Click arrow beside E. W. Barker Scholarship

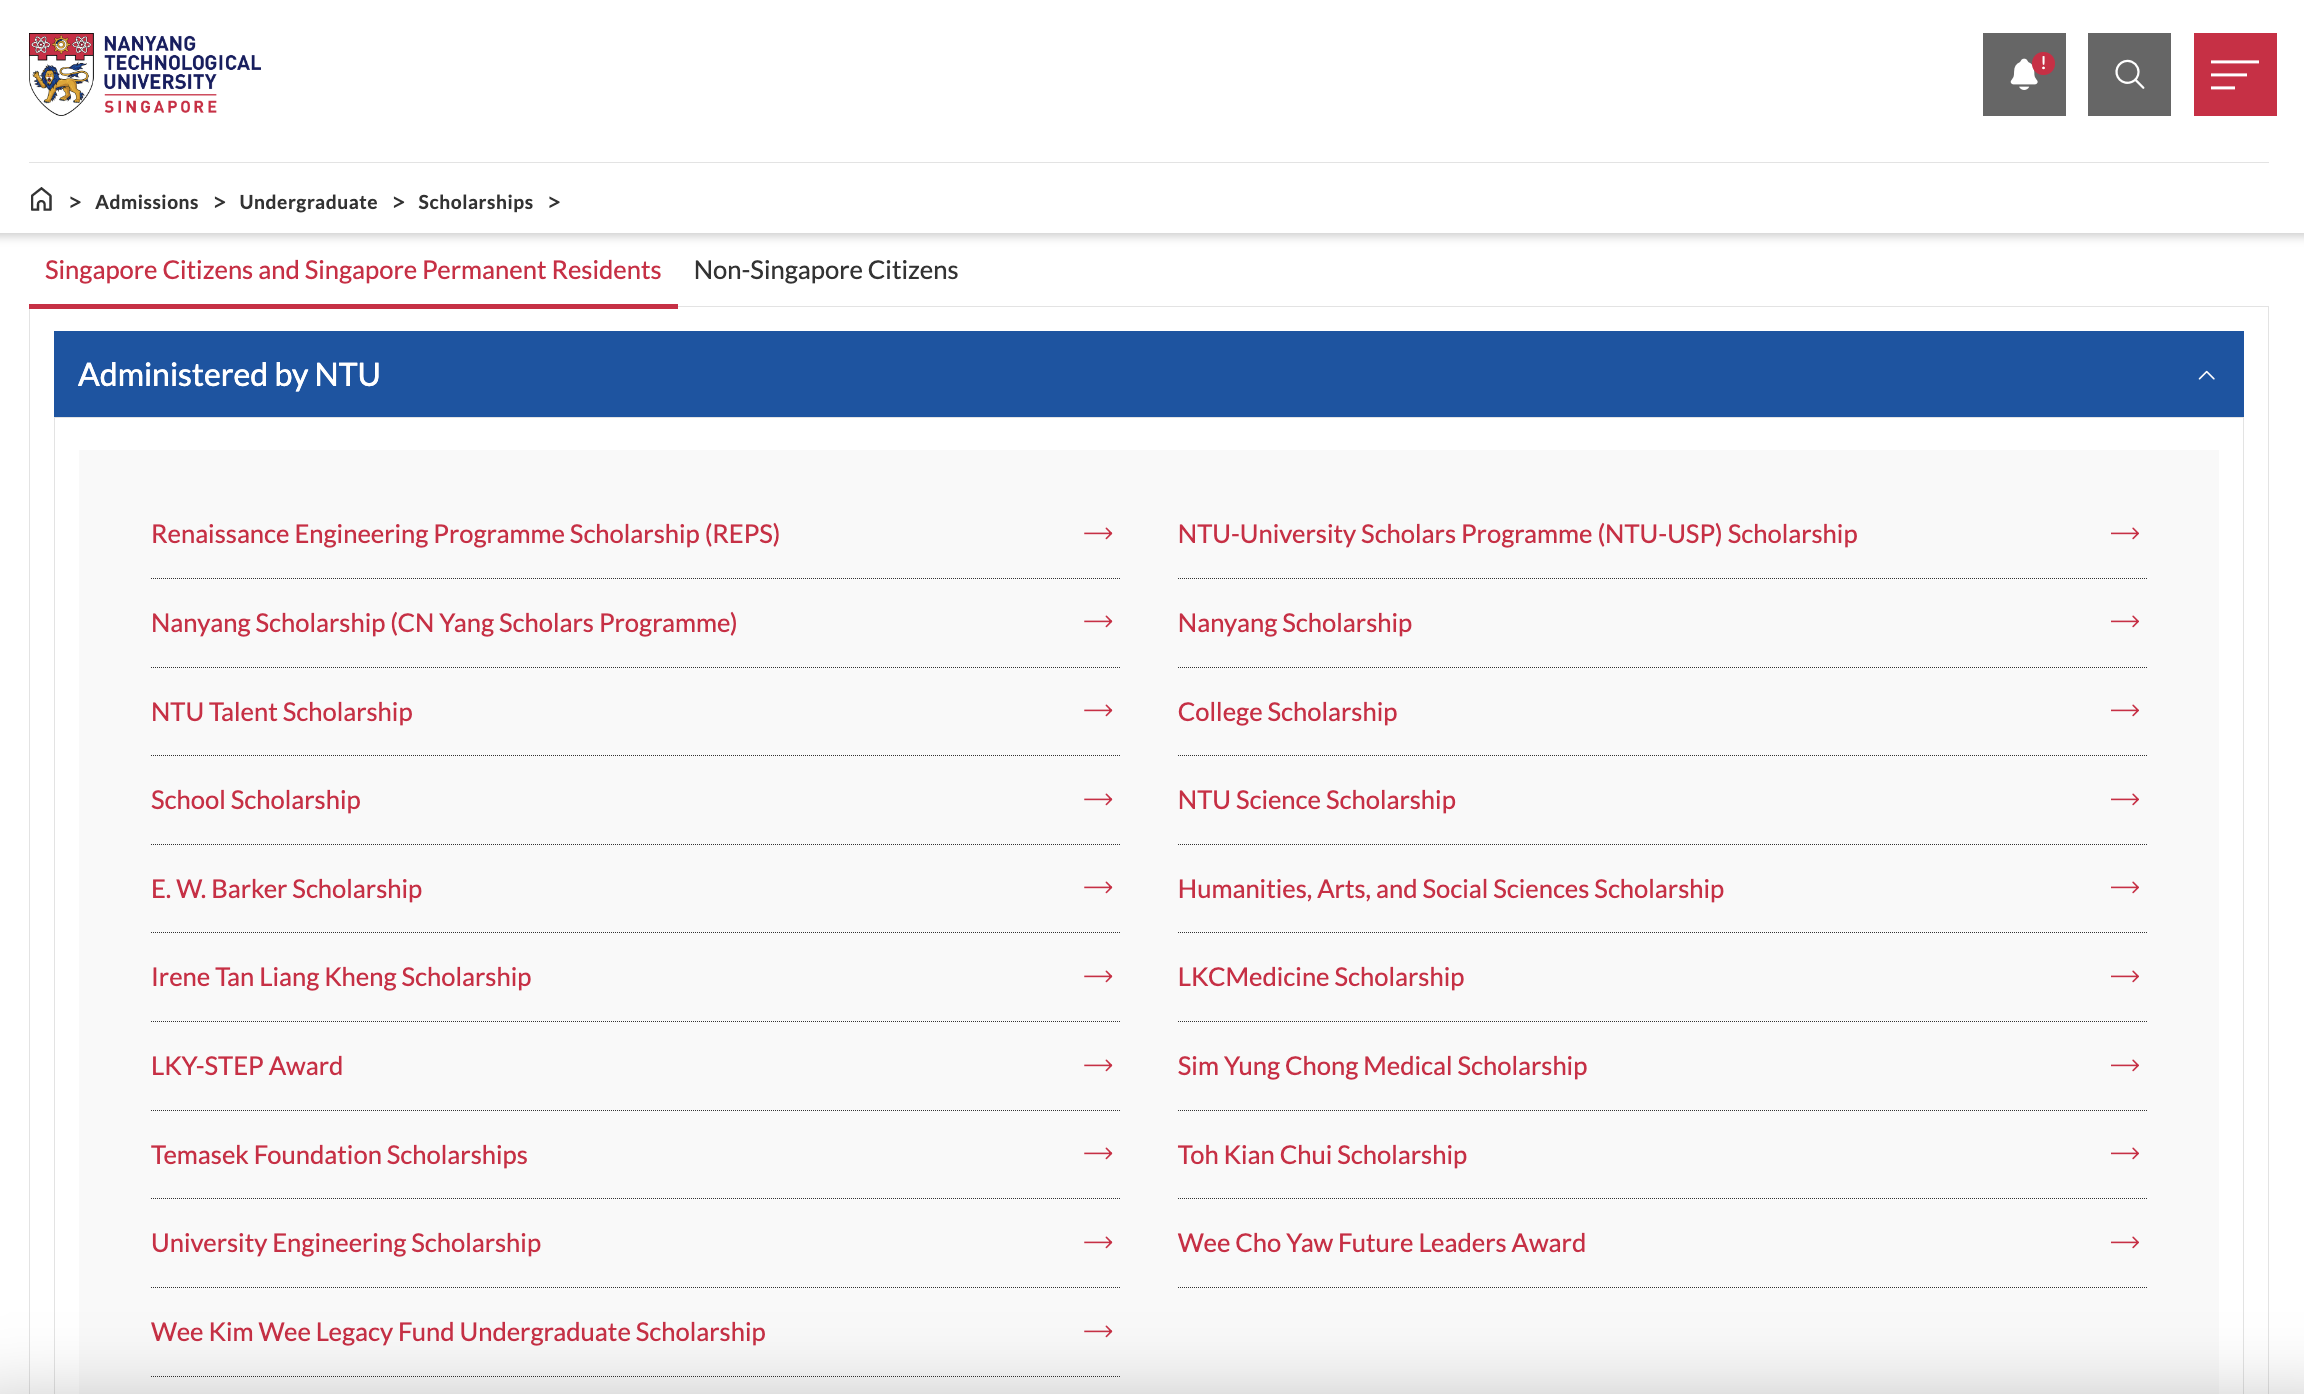coord(1098,888)
